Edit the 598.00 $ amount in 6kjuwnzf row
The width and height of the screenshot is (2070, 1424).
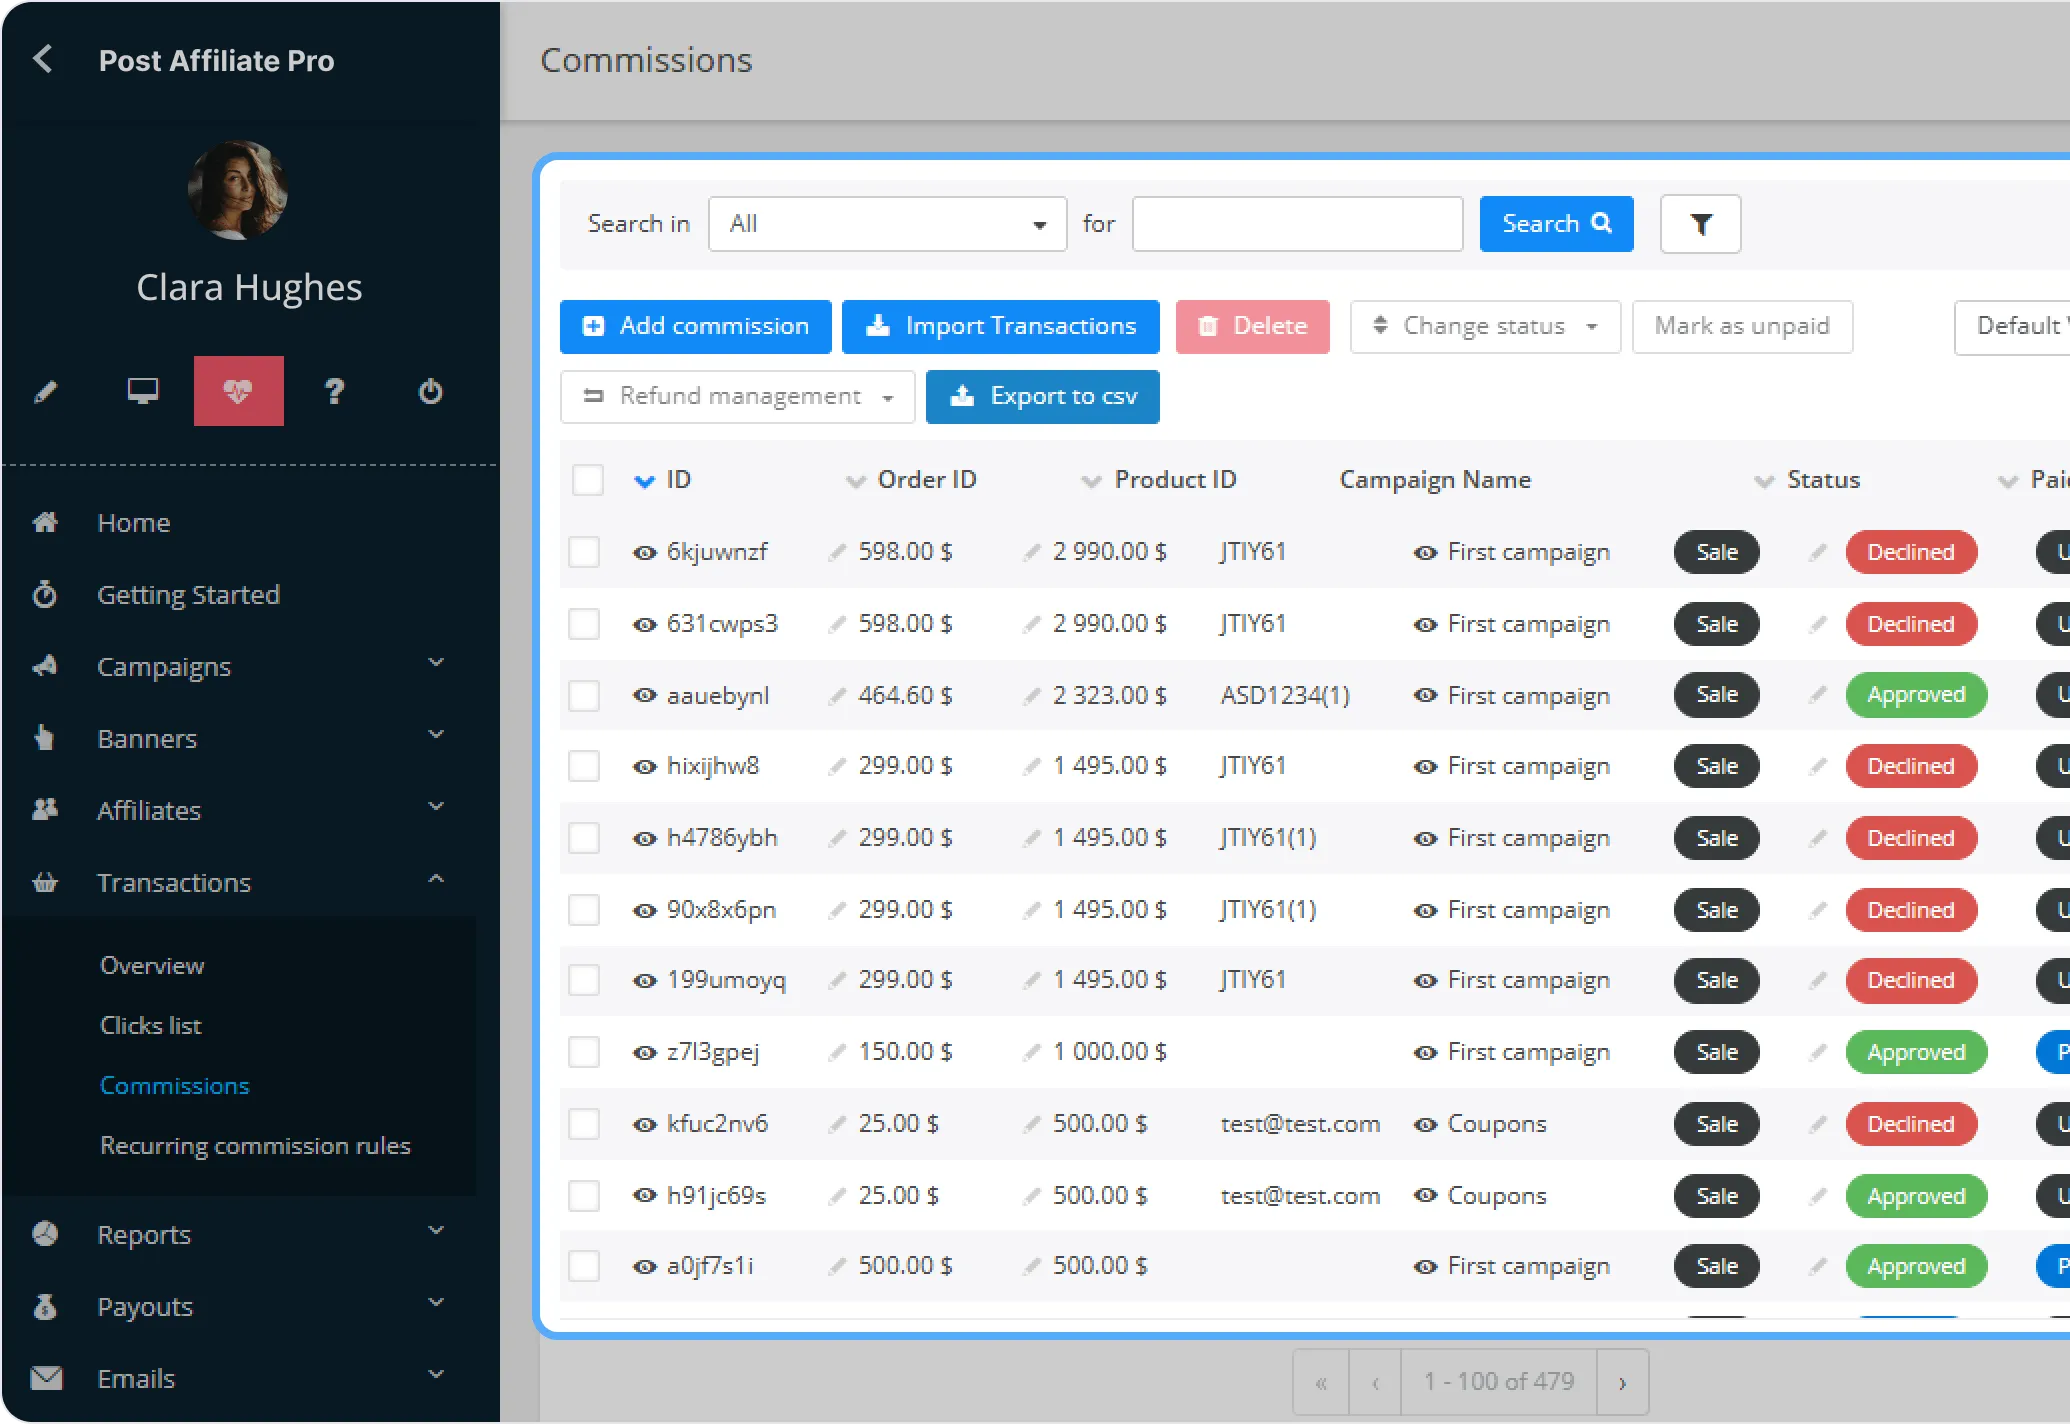point(838,552)
